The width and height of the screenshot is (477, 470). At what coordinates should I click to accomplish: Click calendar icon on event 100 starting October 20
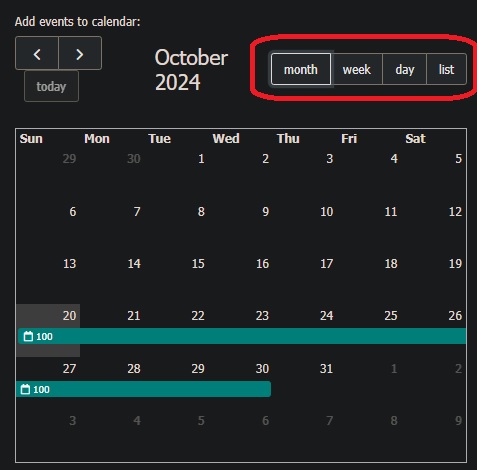pos(28,336)
